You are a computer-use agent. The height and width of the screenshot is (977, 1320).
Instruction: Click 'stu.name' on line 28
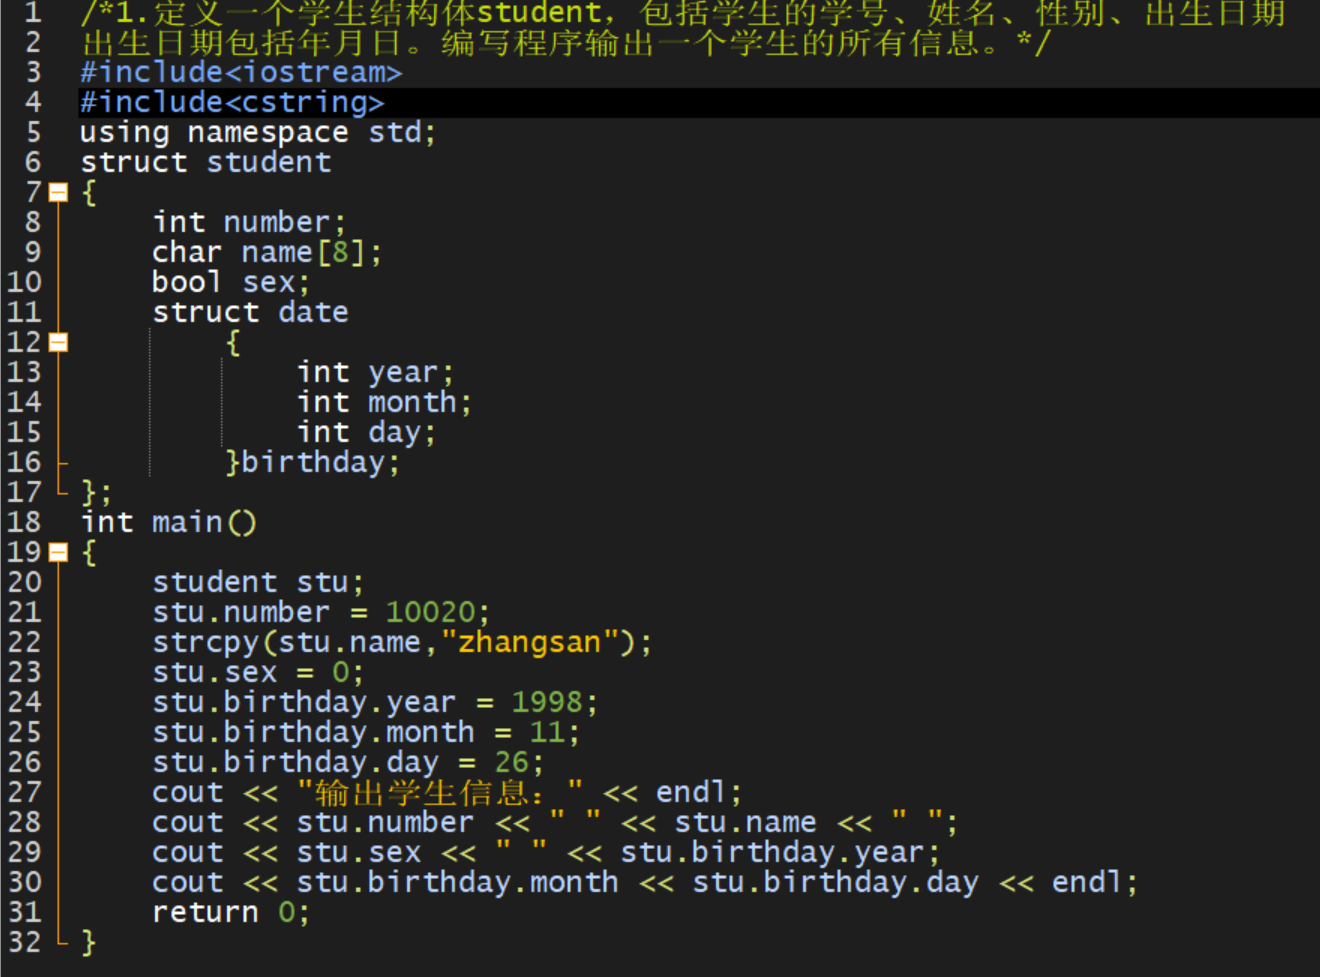pyautogui.click(x=745, y=822)
